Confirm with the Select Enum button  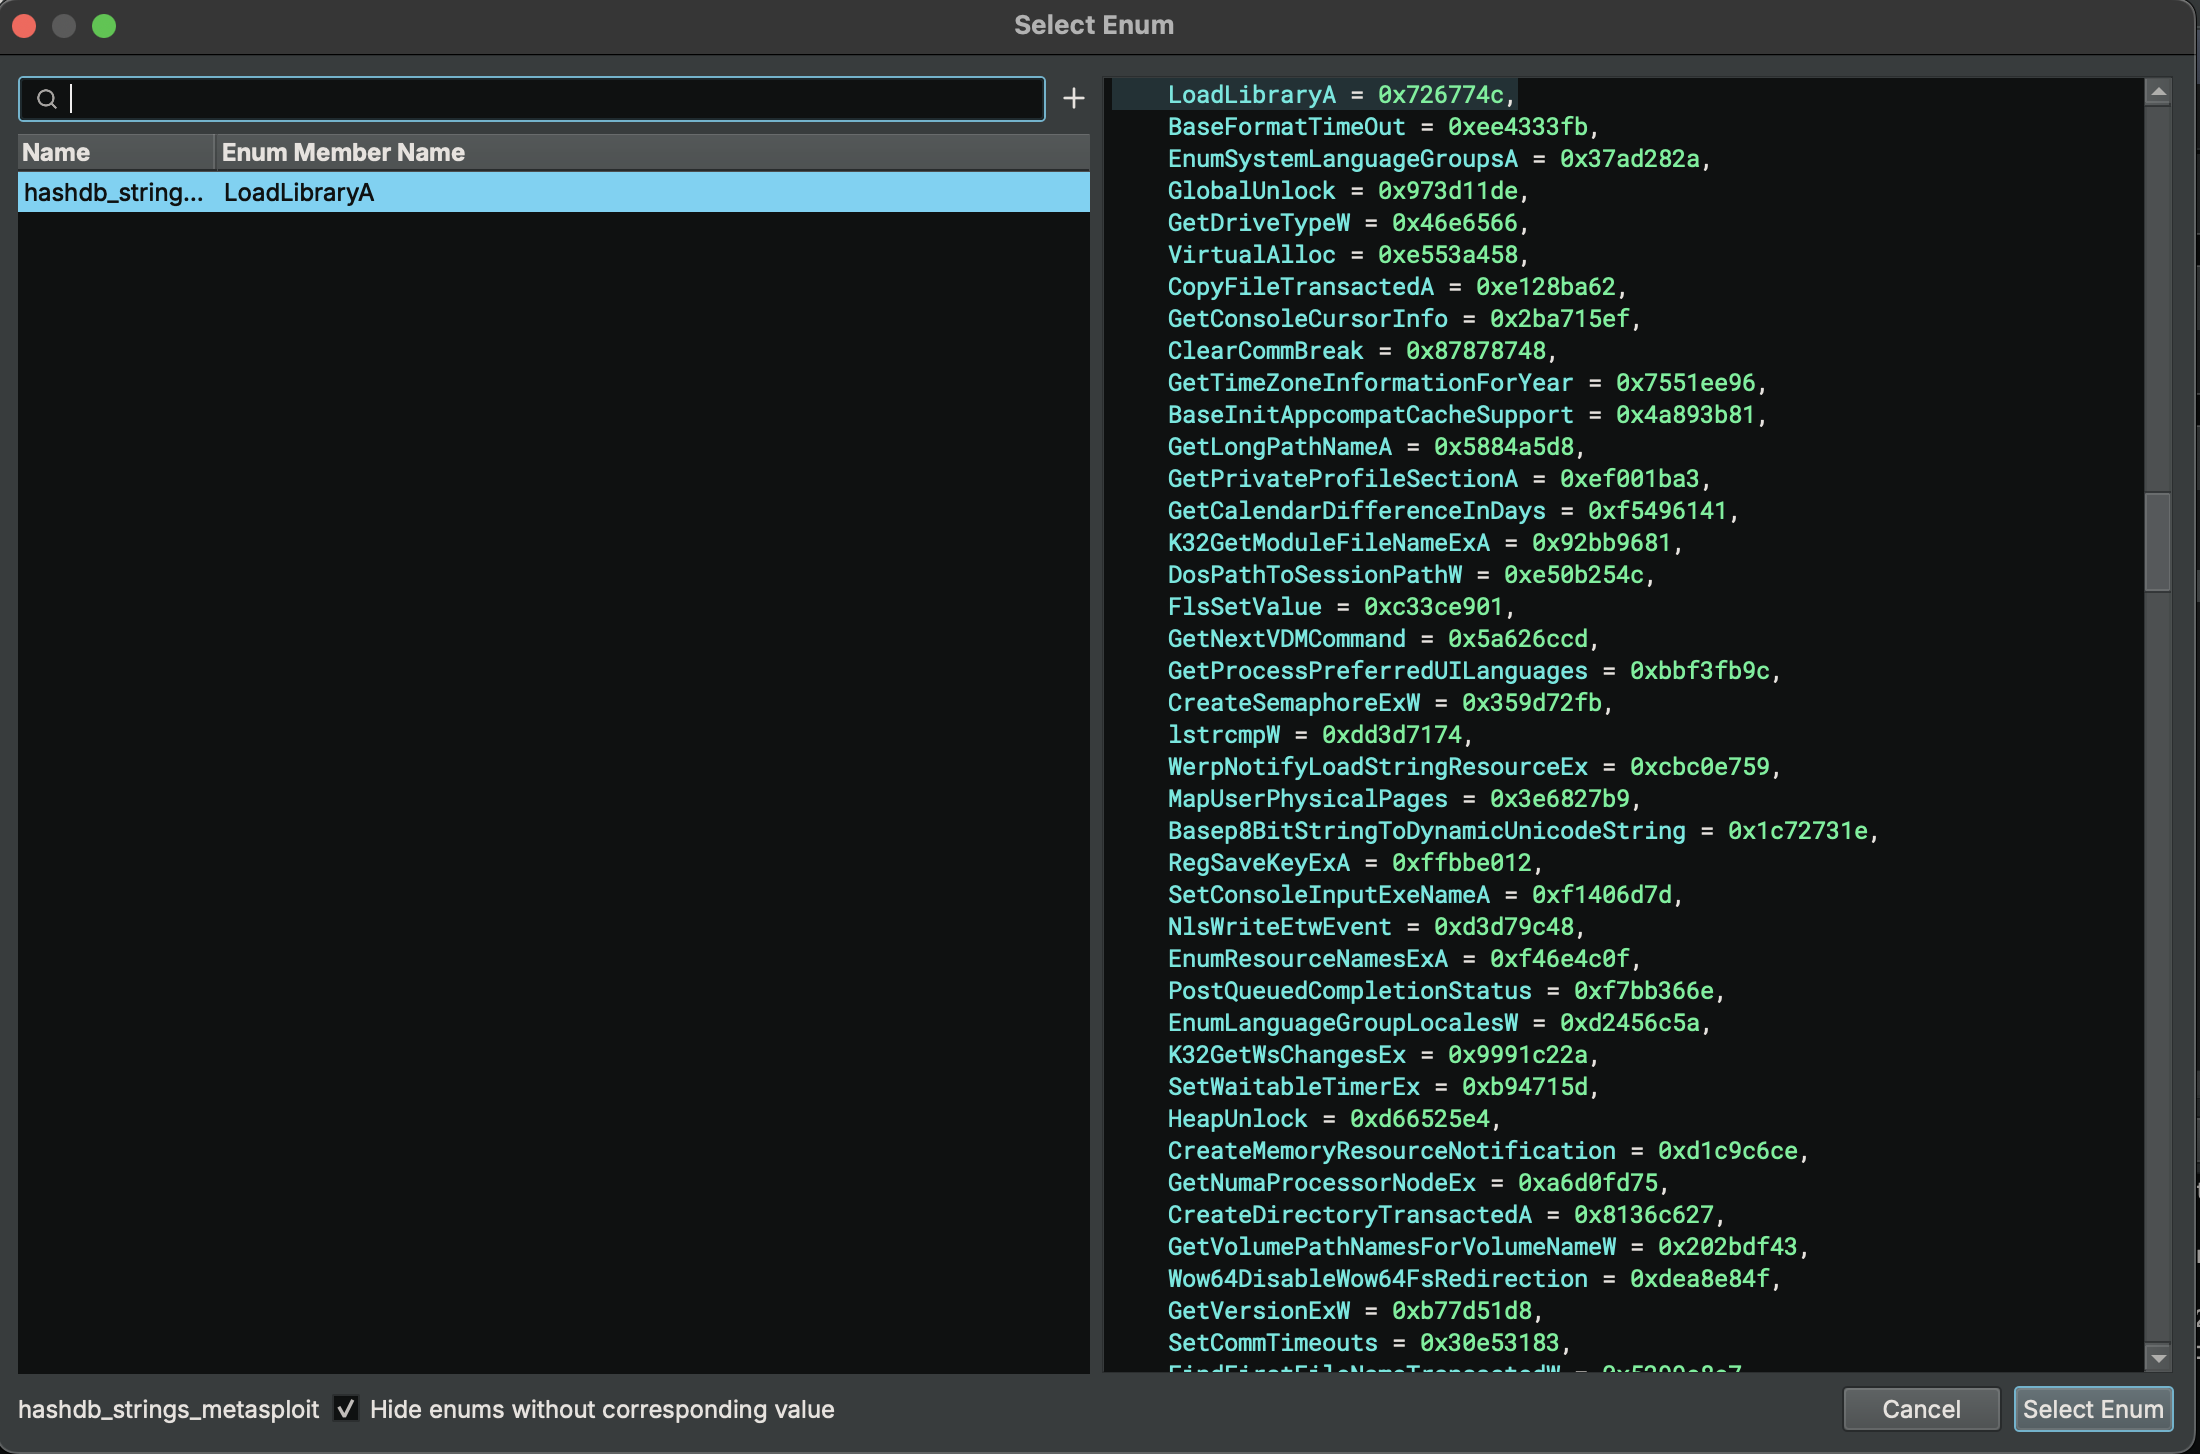[2093, 1409]
